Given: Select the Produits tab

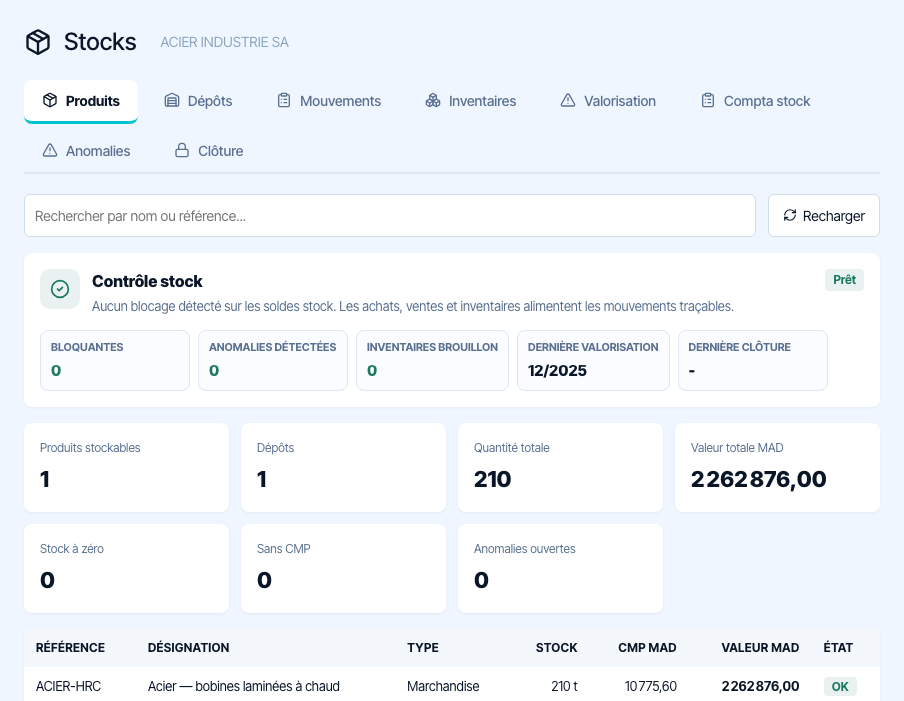Looking at the screenshot, I should (81, 101).
